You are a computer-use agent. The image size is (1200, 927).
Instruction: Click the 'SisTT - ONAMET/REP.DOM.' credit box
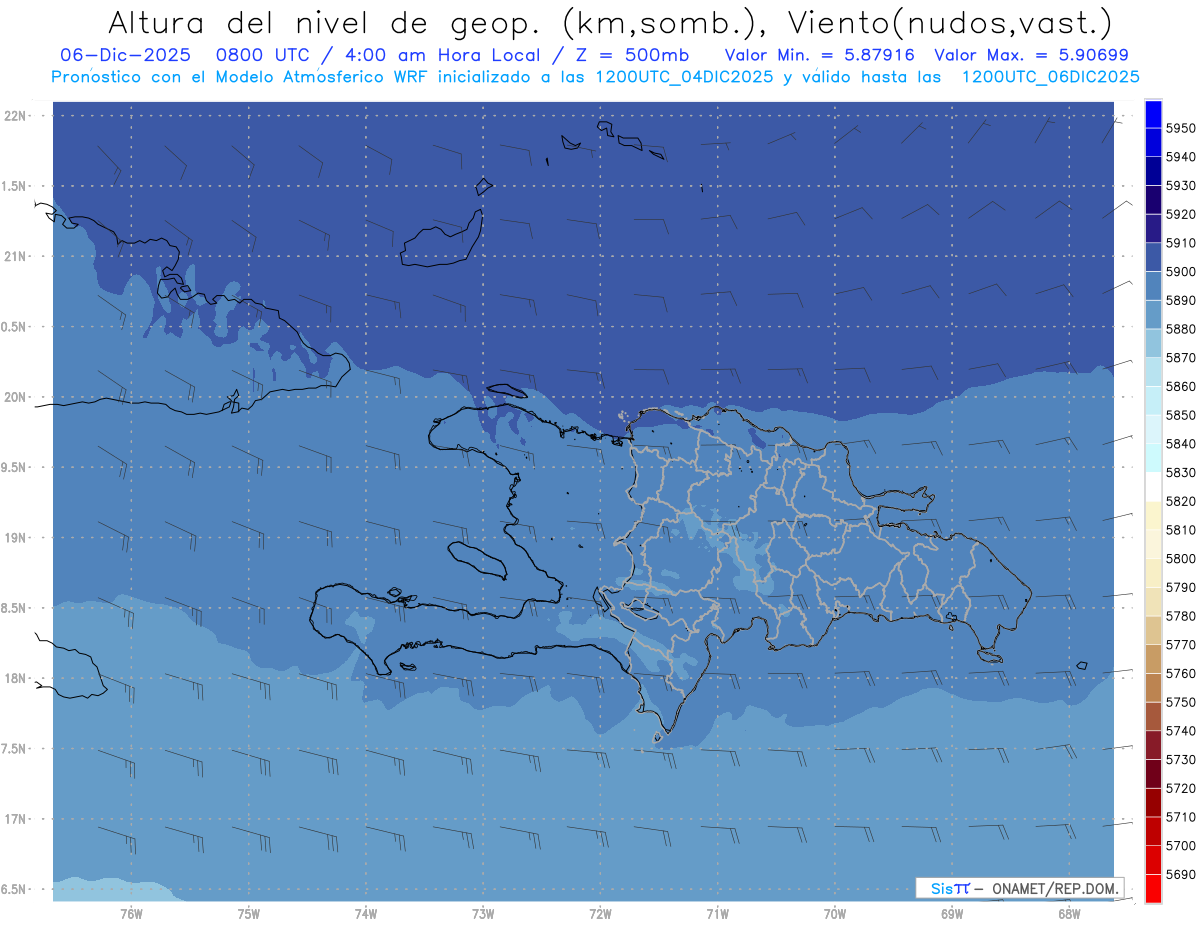pos(1020,888)
